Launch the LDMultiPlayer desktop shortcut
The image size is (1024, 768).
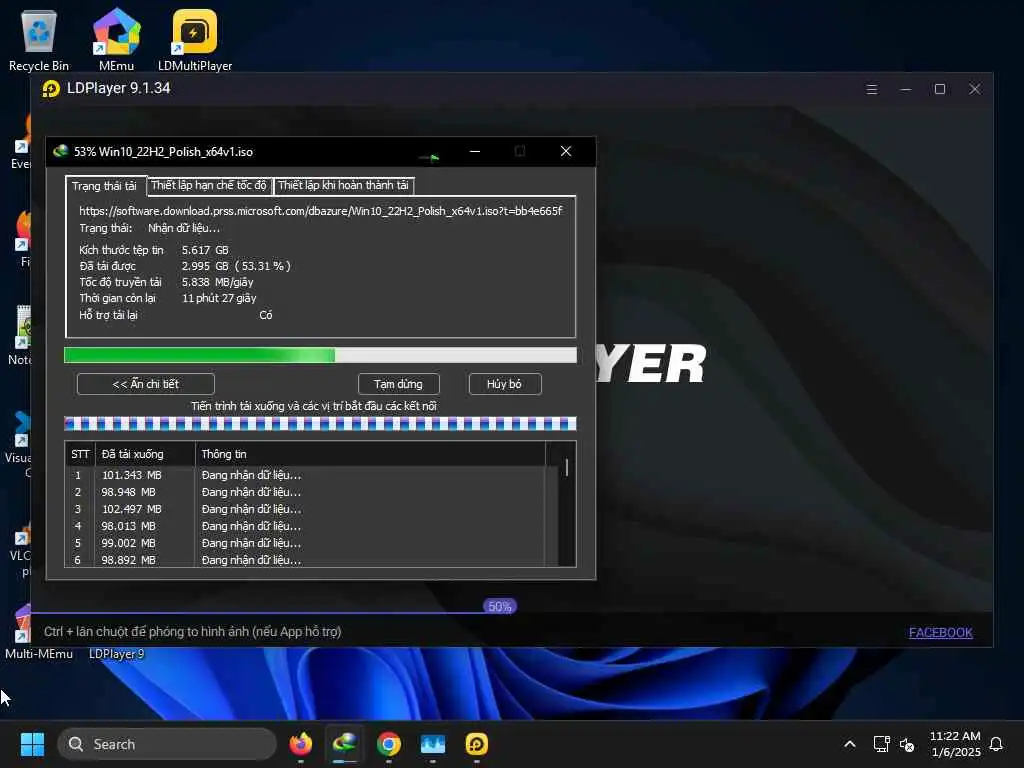[195, 39]
